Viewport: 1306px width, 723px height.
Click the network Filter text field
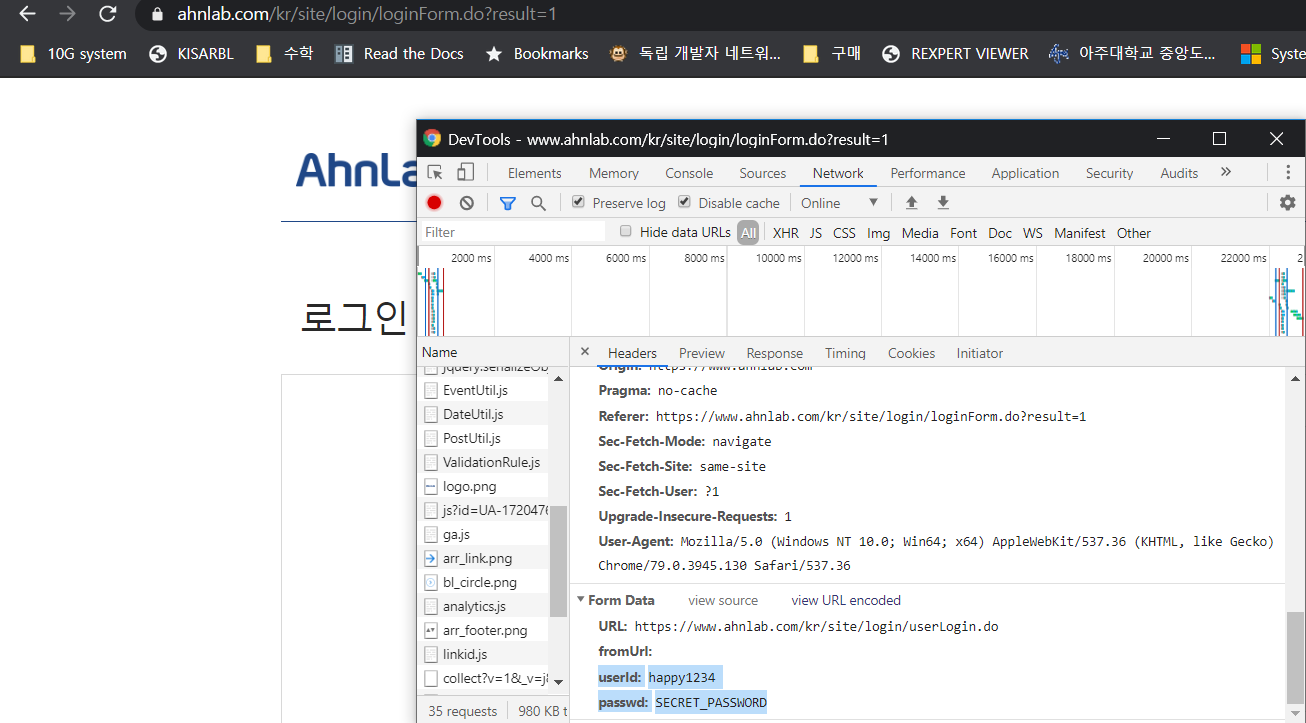[513, 232]
